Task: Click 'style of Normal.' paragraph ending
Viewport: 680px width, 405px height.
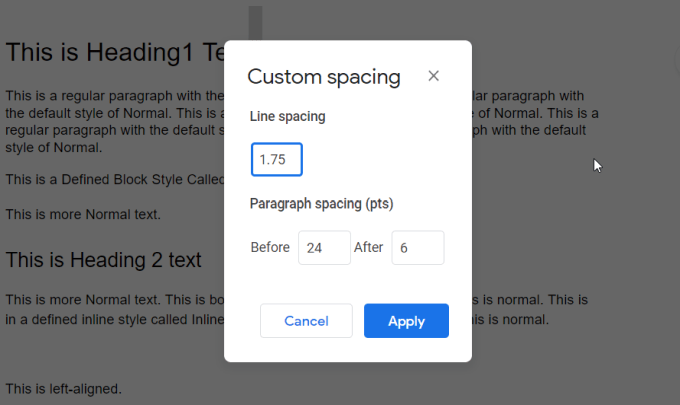Action: (x=53, y=147)
